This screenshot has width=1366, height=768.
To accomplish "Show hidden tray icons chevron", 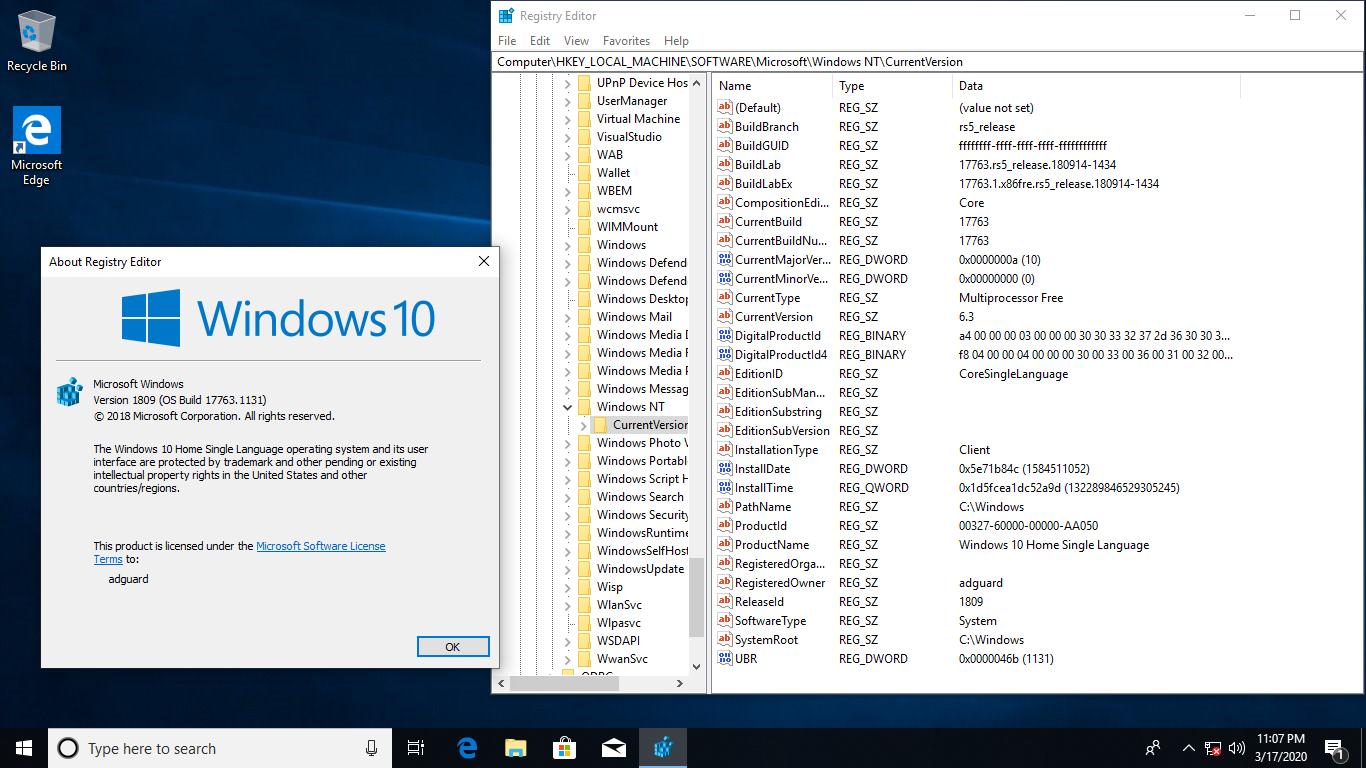I will click(x=1188, y=748).
